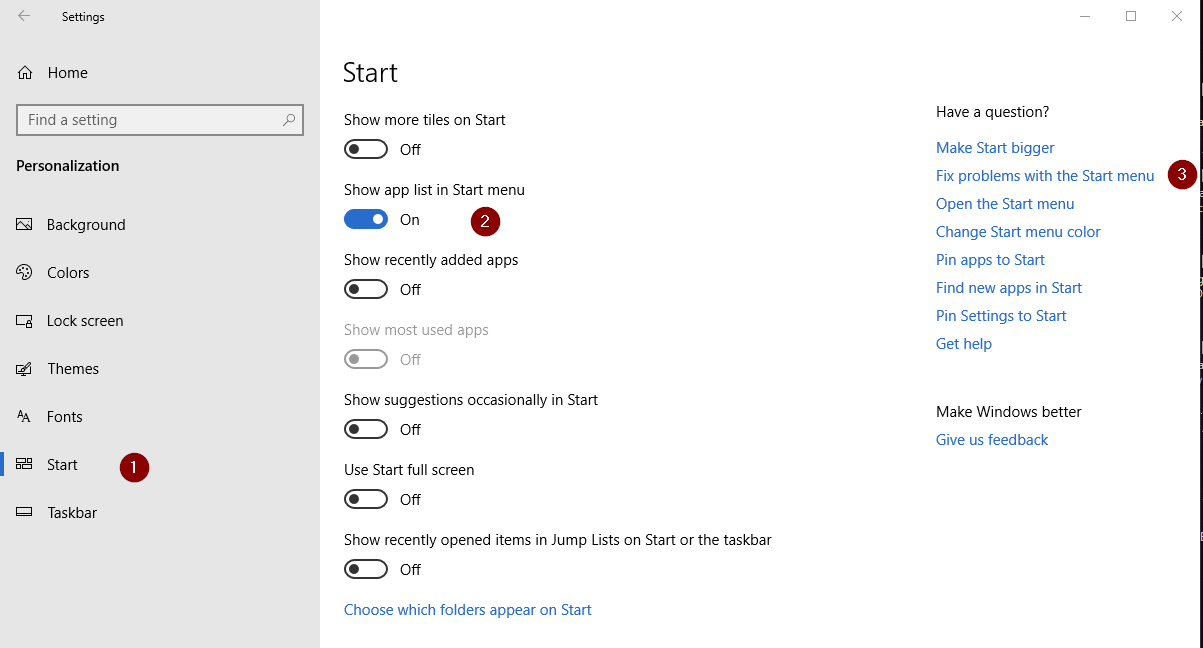Screen dimensions: 1203x648
Task: Click the Taskbar icon in sidebar
Action: 25,513
